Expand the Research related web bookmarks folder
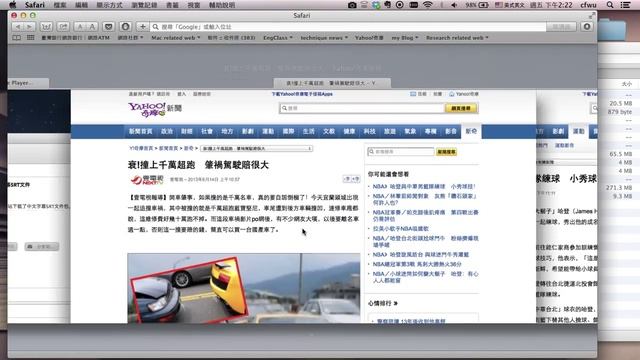The height and width of the screenshot is (360, 640). [x=457, y=38]
